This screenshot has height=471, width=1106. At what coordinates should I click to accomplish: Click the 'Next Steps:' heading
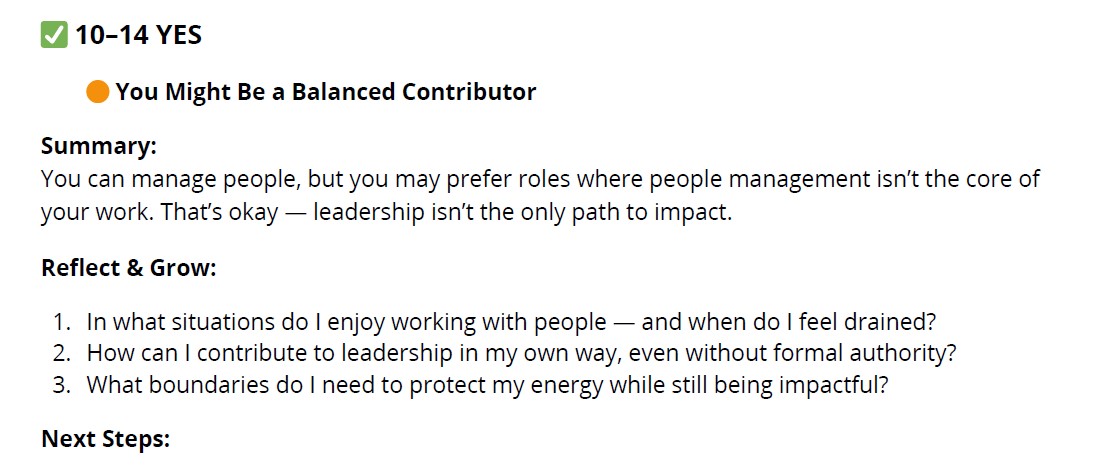(106, 439)
